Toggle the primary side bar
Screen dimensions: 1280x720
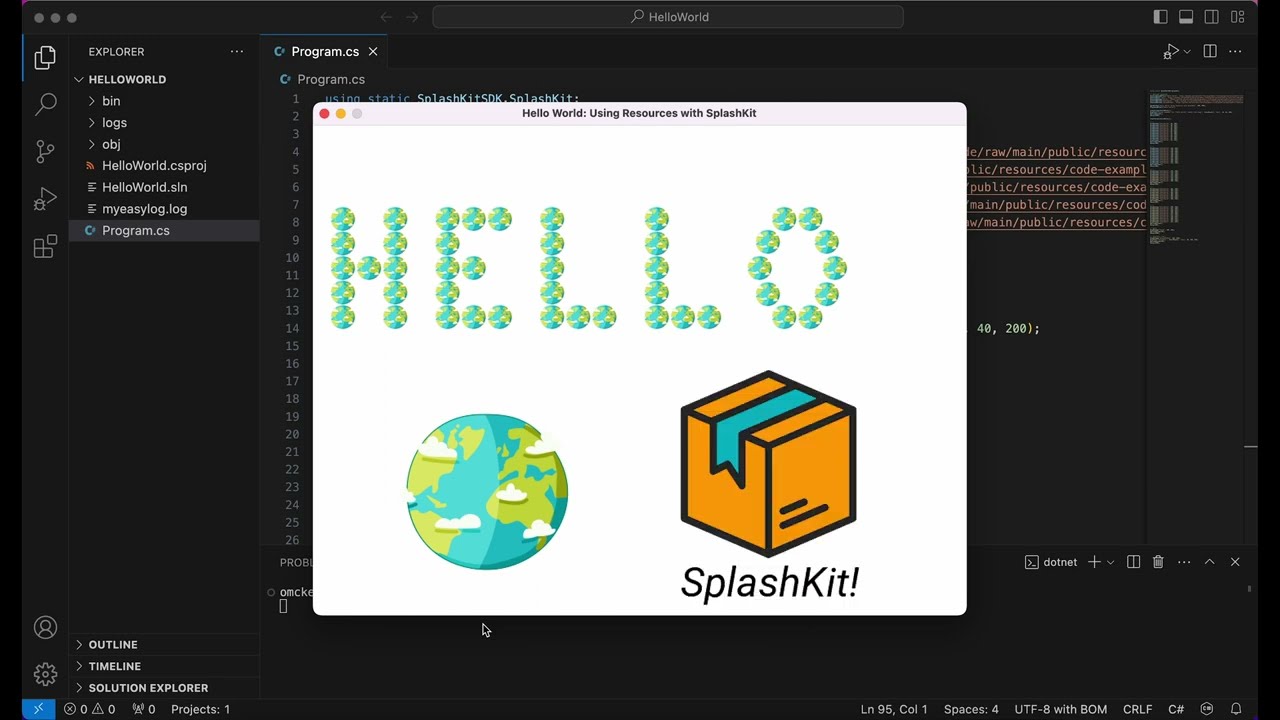tap(1160, 17)
